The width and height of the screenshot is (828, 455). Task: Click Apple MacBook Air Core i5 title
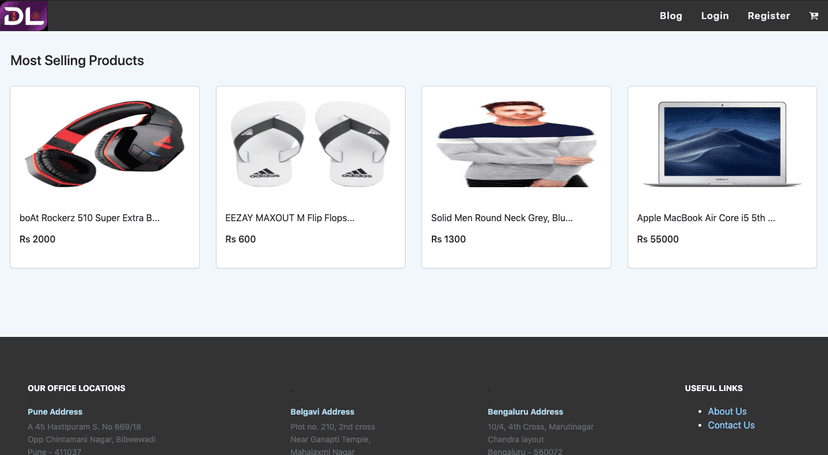[706, 217]
